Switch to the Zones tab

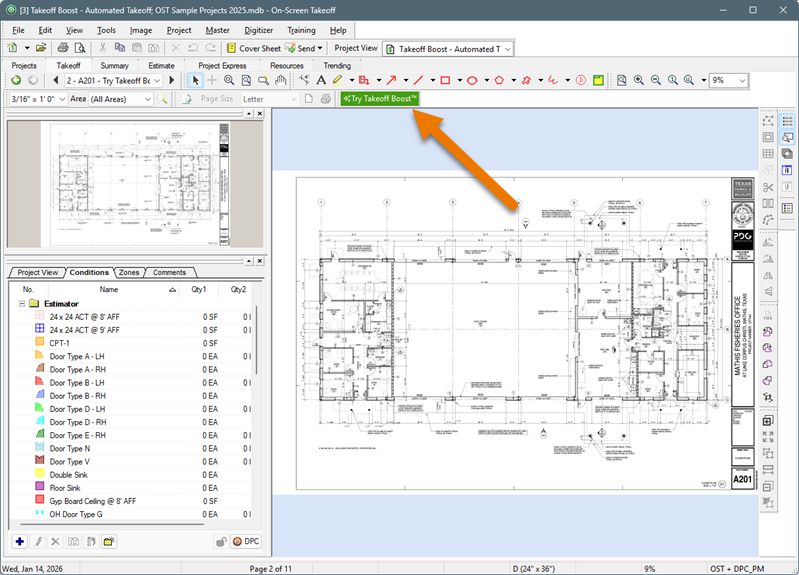(x=129, y=272)
